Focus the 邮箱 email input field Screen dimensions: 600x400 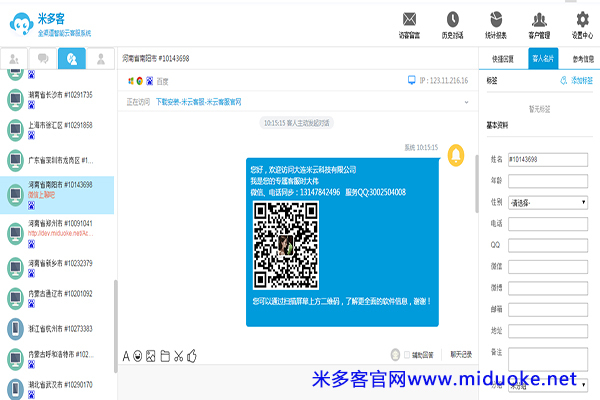pyautogui.click(x=548, y=310)
